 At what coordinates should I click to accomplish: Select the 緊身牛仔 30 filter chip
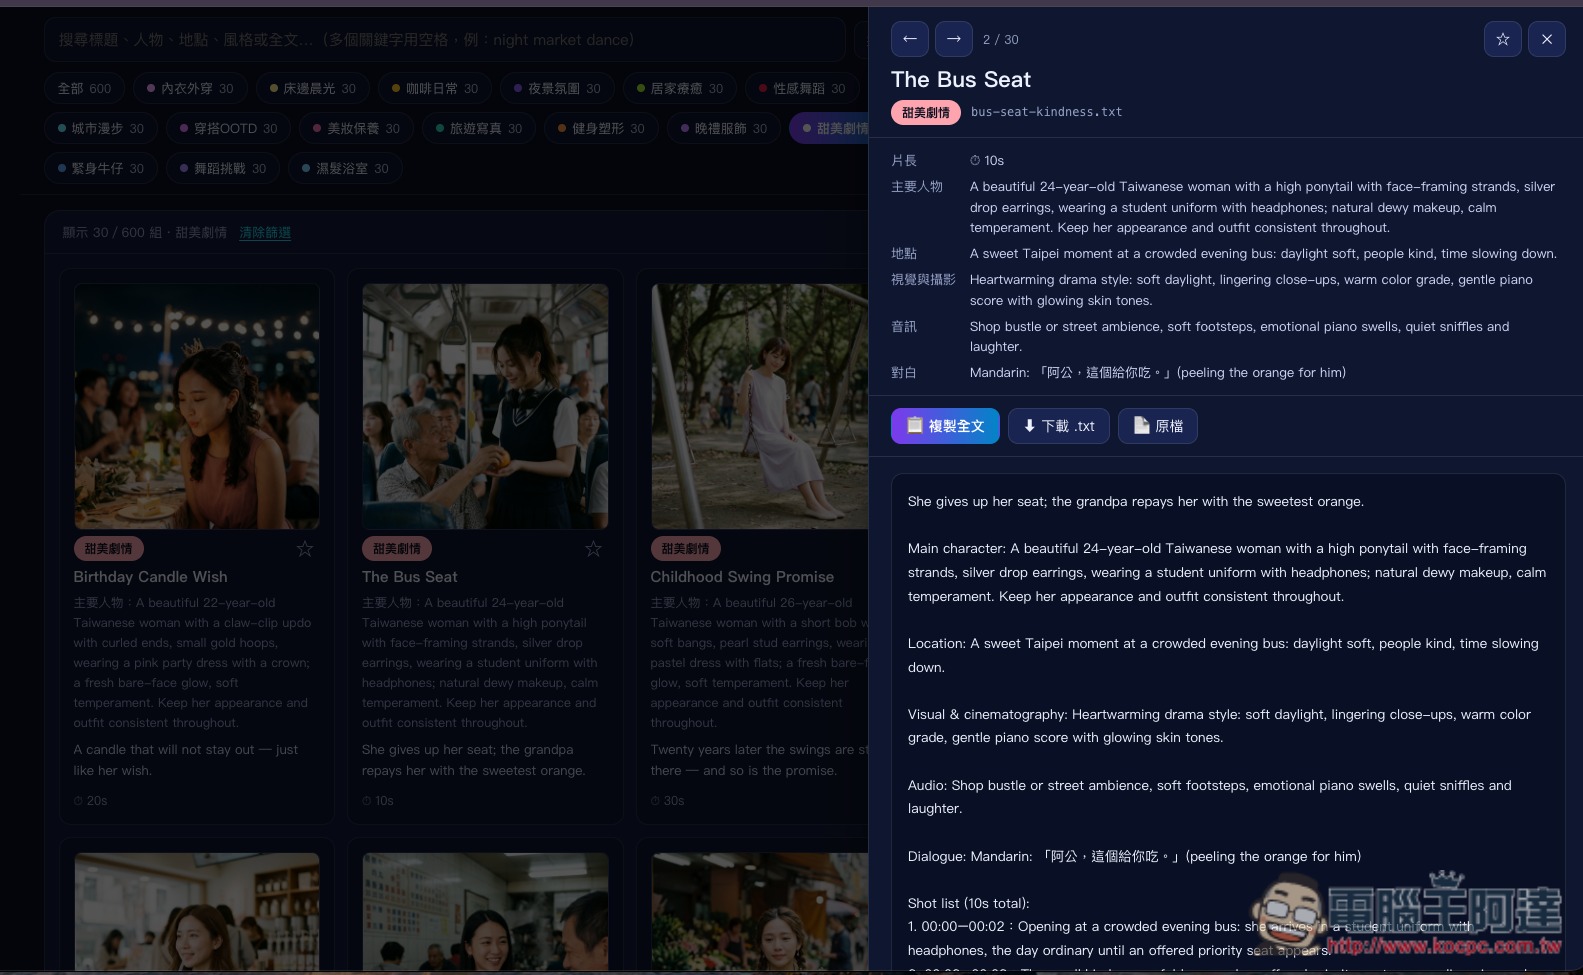point(100,168)
